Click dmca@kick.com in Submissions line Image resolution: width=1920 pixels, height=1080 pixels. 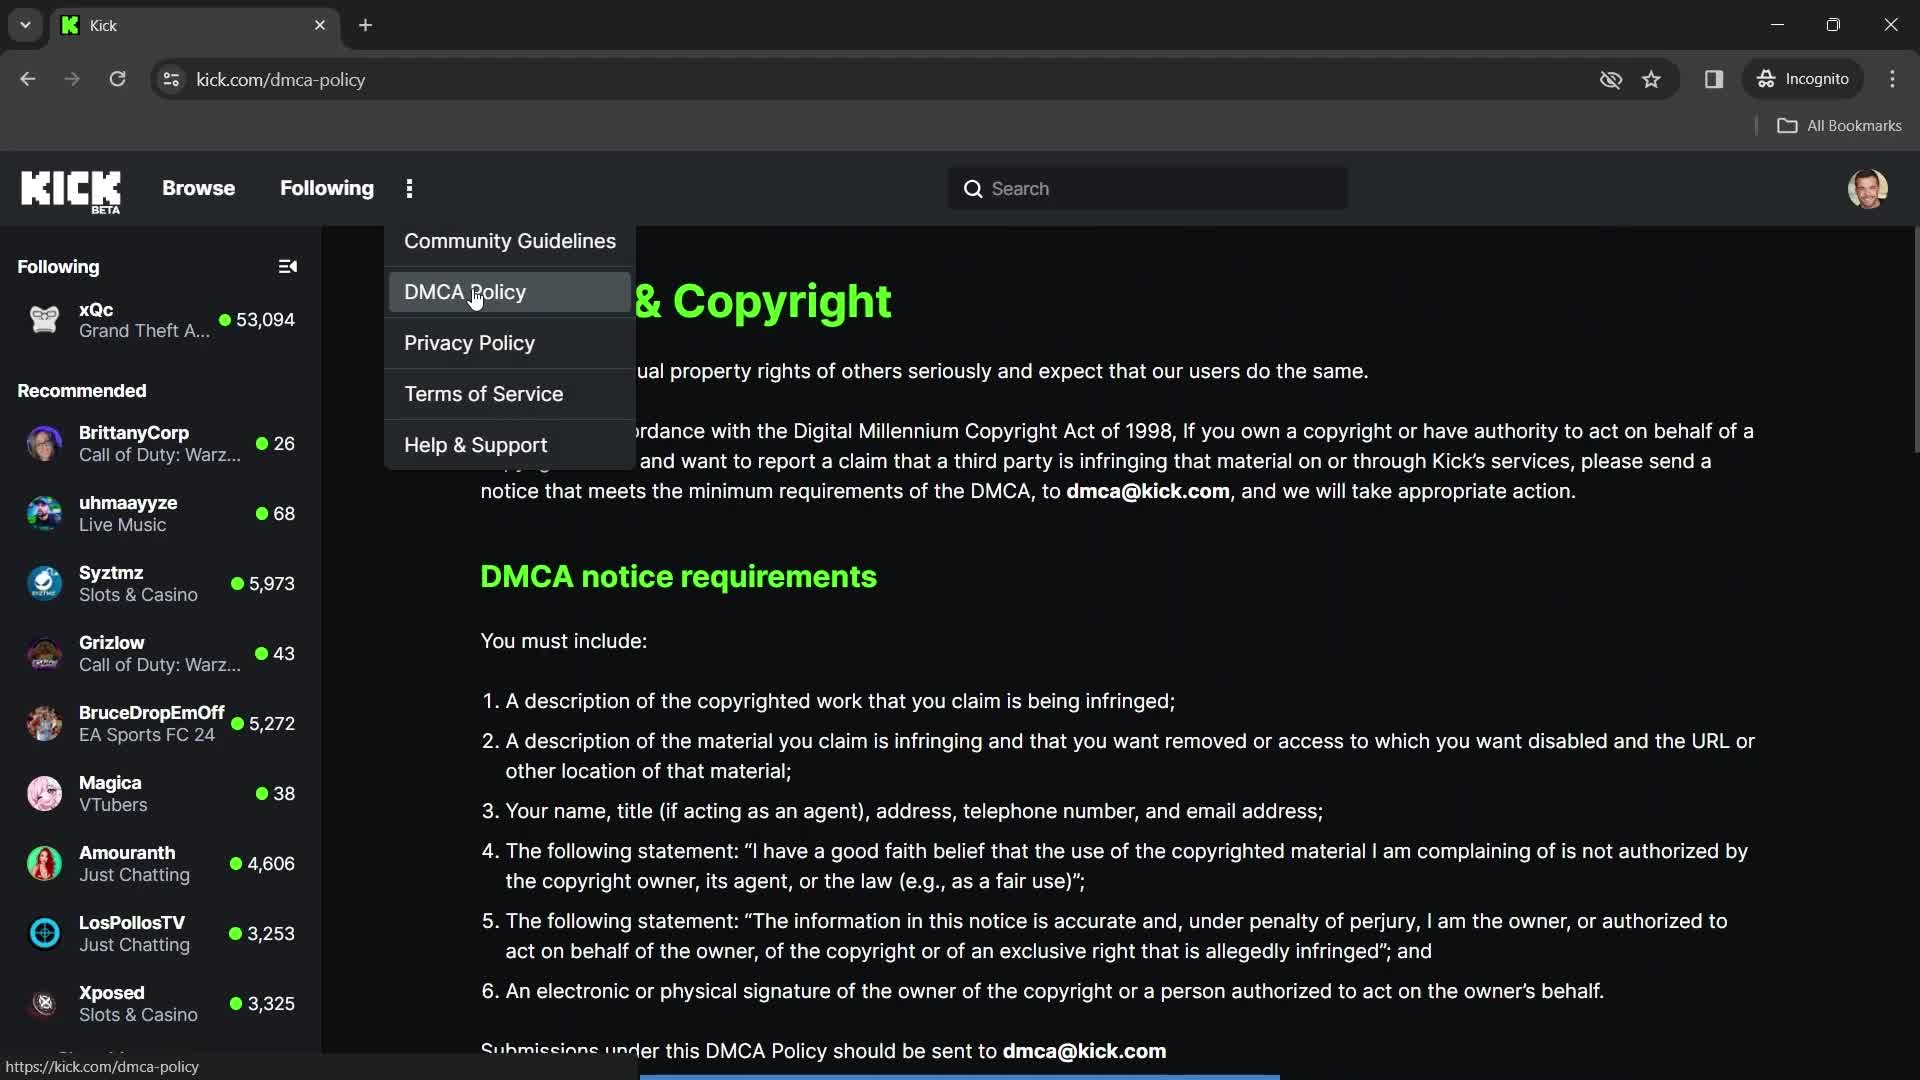point(1084,1052)
